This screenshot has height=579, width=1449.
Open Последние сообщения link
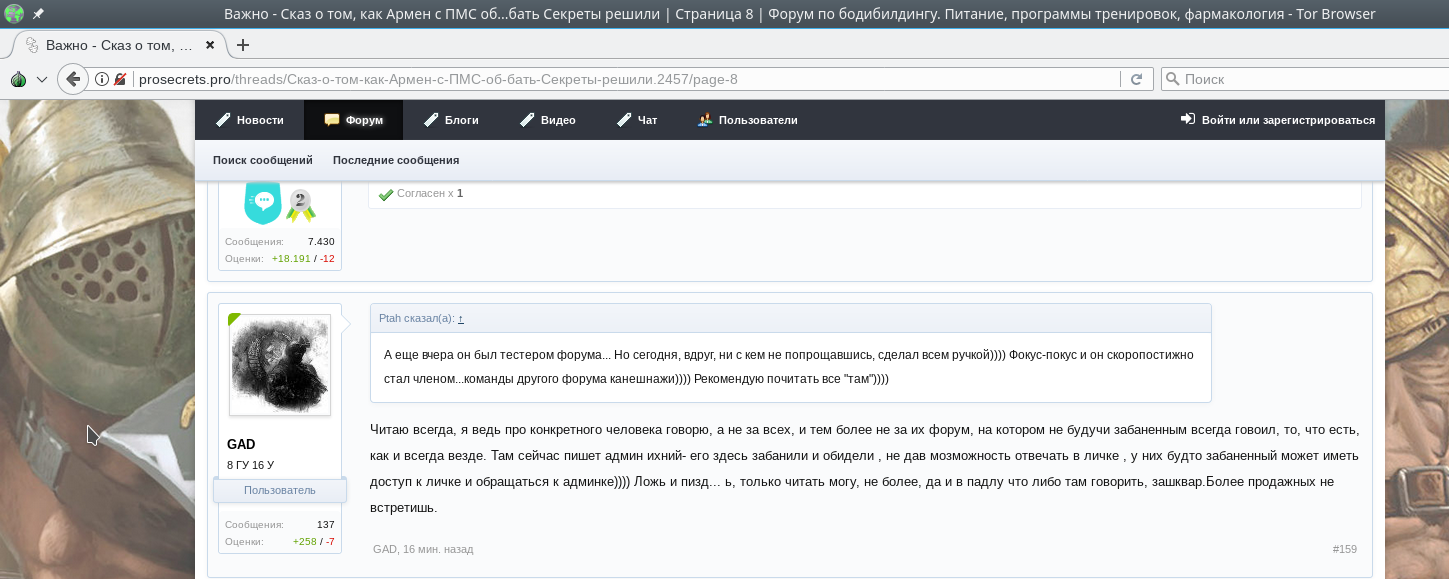pos(395,160)
